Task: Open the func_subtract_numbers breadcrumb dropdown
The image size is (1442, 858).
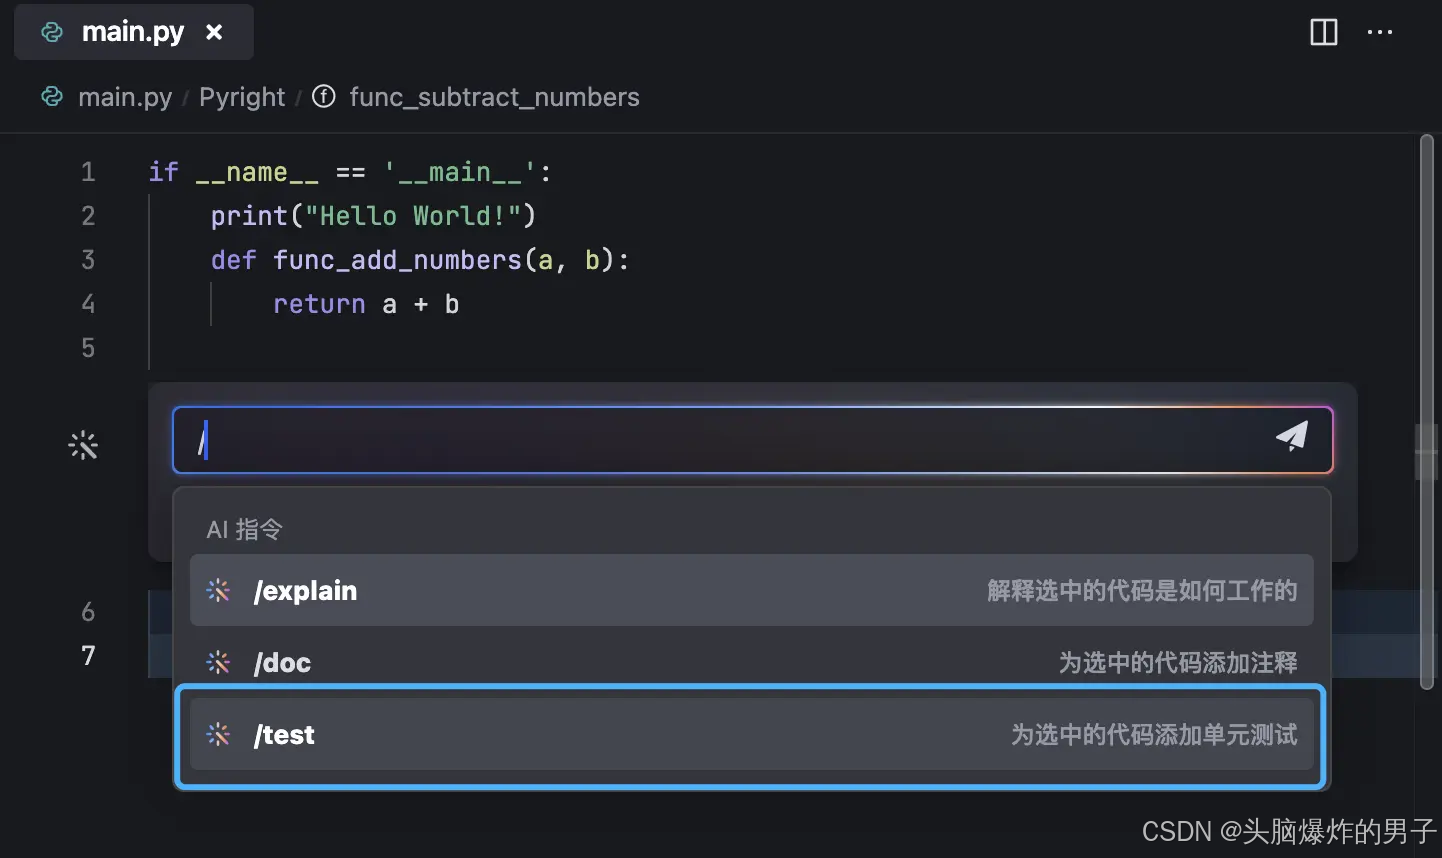Action: pos(494,96)
